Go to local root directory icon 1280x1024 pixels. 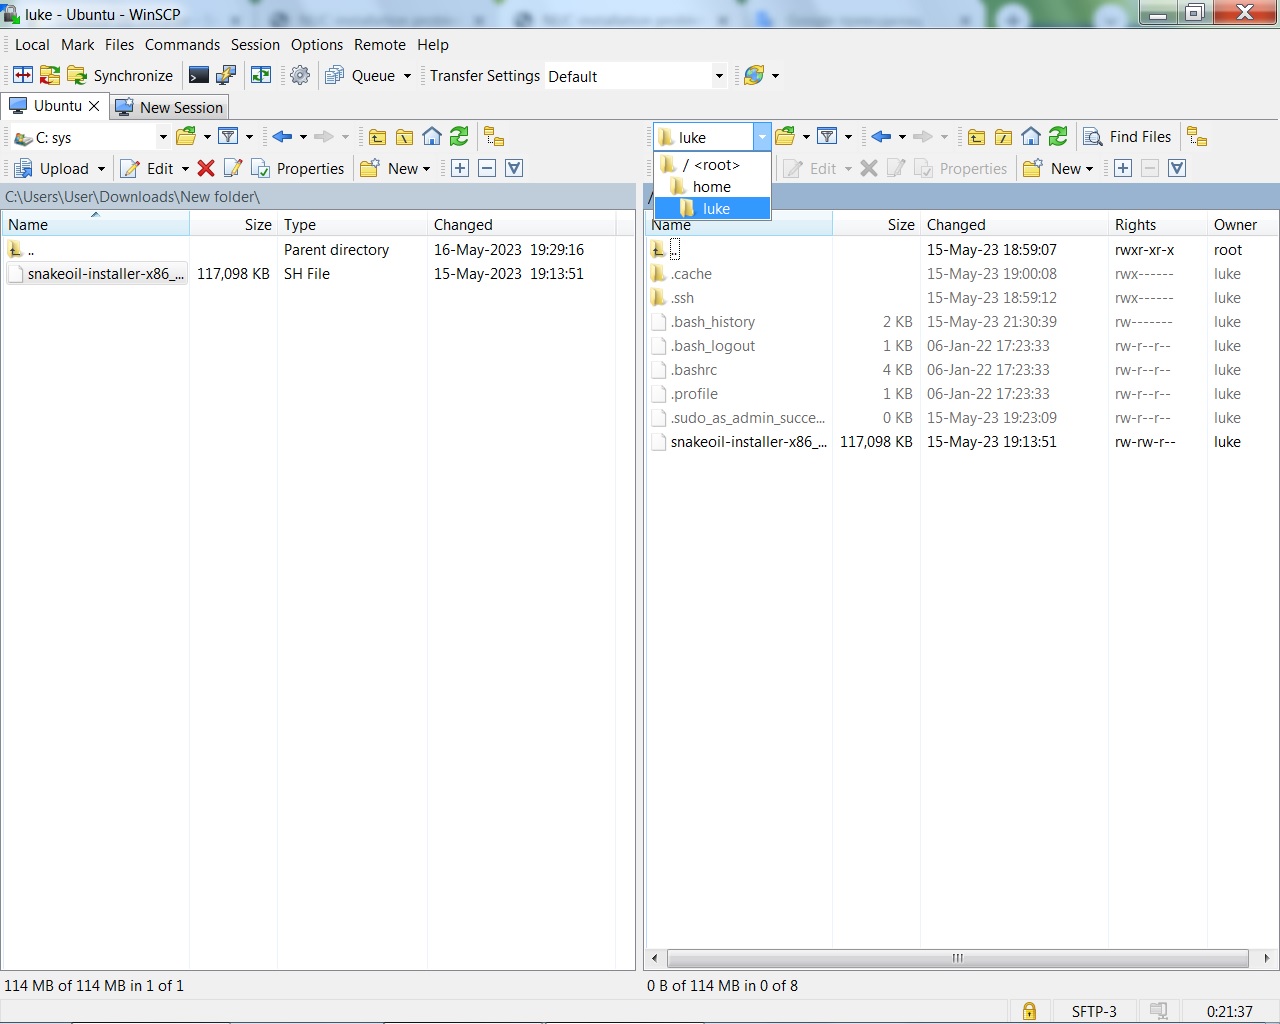click(x=405, y=136)
